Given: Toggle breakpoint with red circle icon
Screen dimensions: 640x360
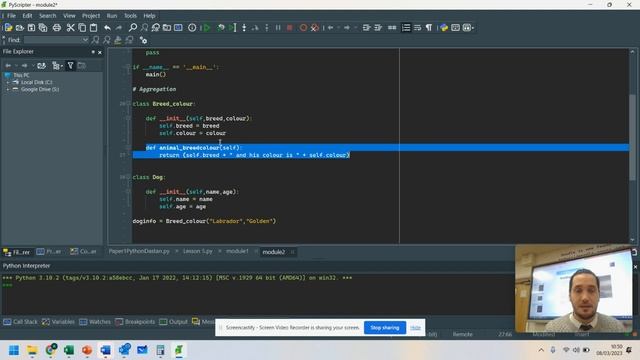Looking at the screenshot, I should point(303,28).
